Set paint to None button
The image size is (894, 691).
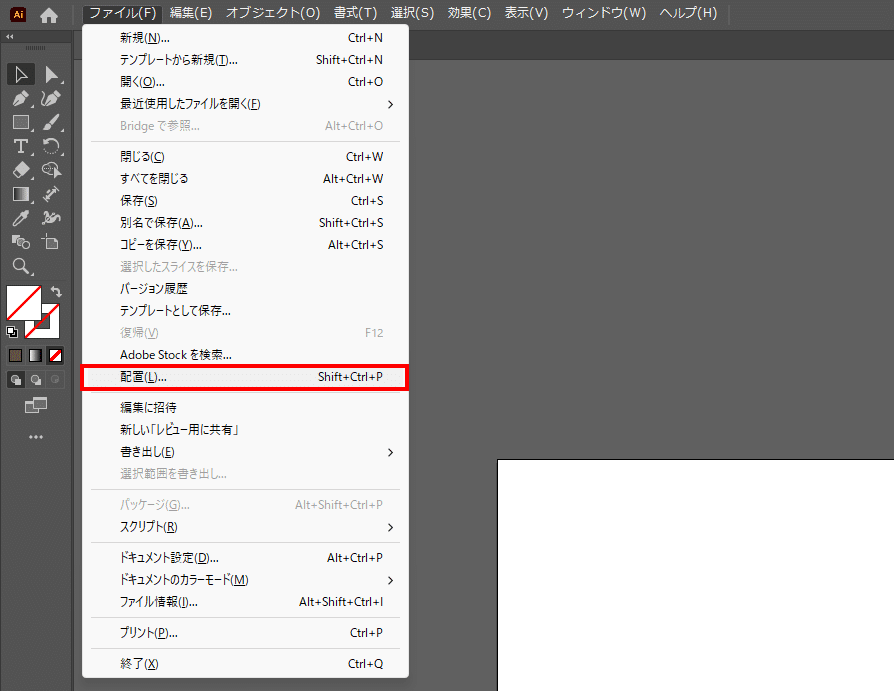(55, 356)
